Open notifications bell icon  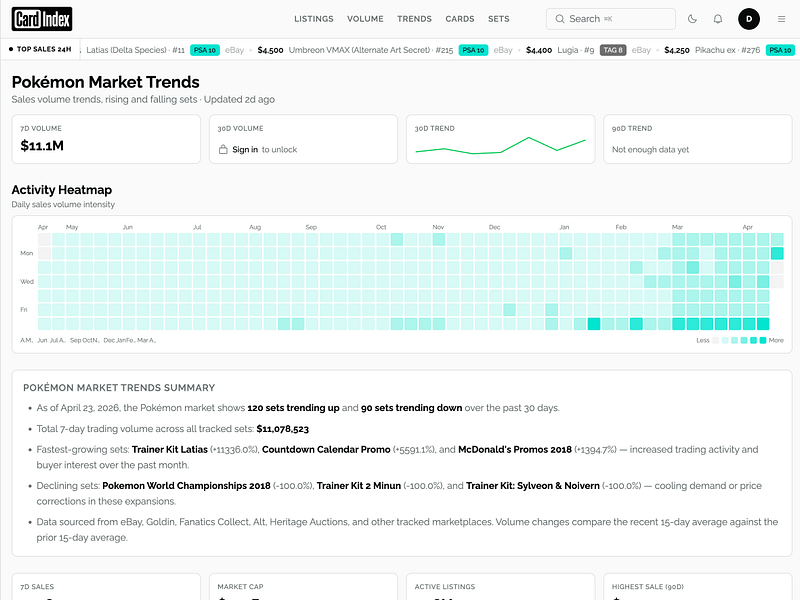click(718, 19)
